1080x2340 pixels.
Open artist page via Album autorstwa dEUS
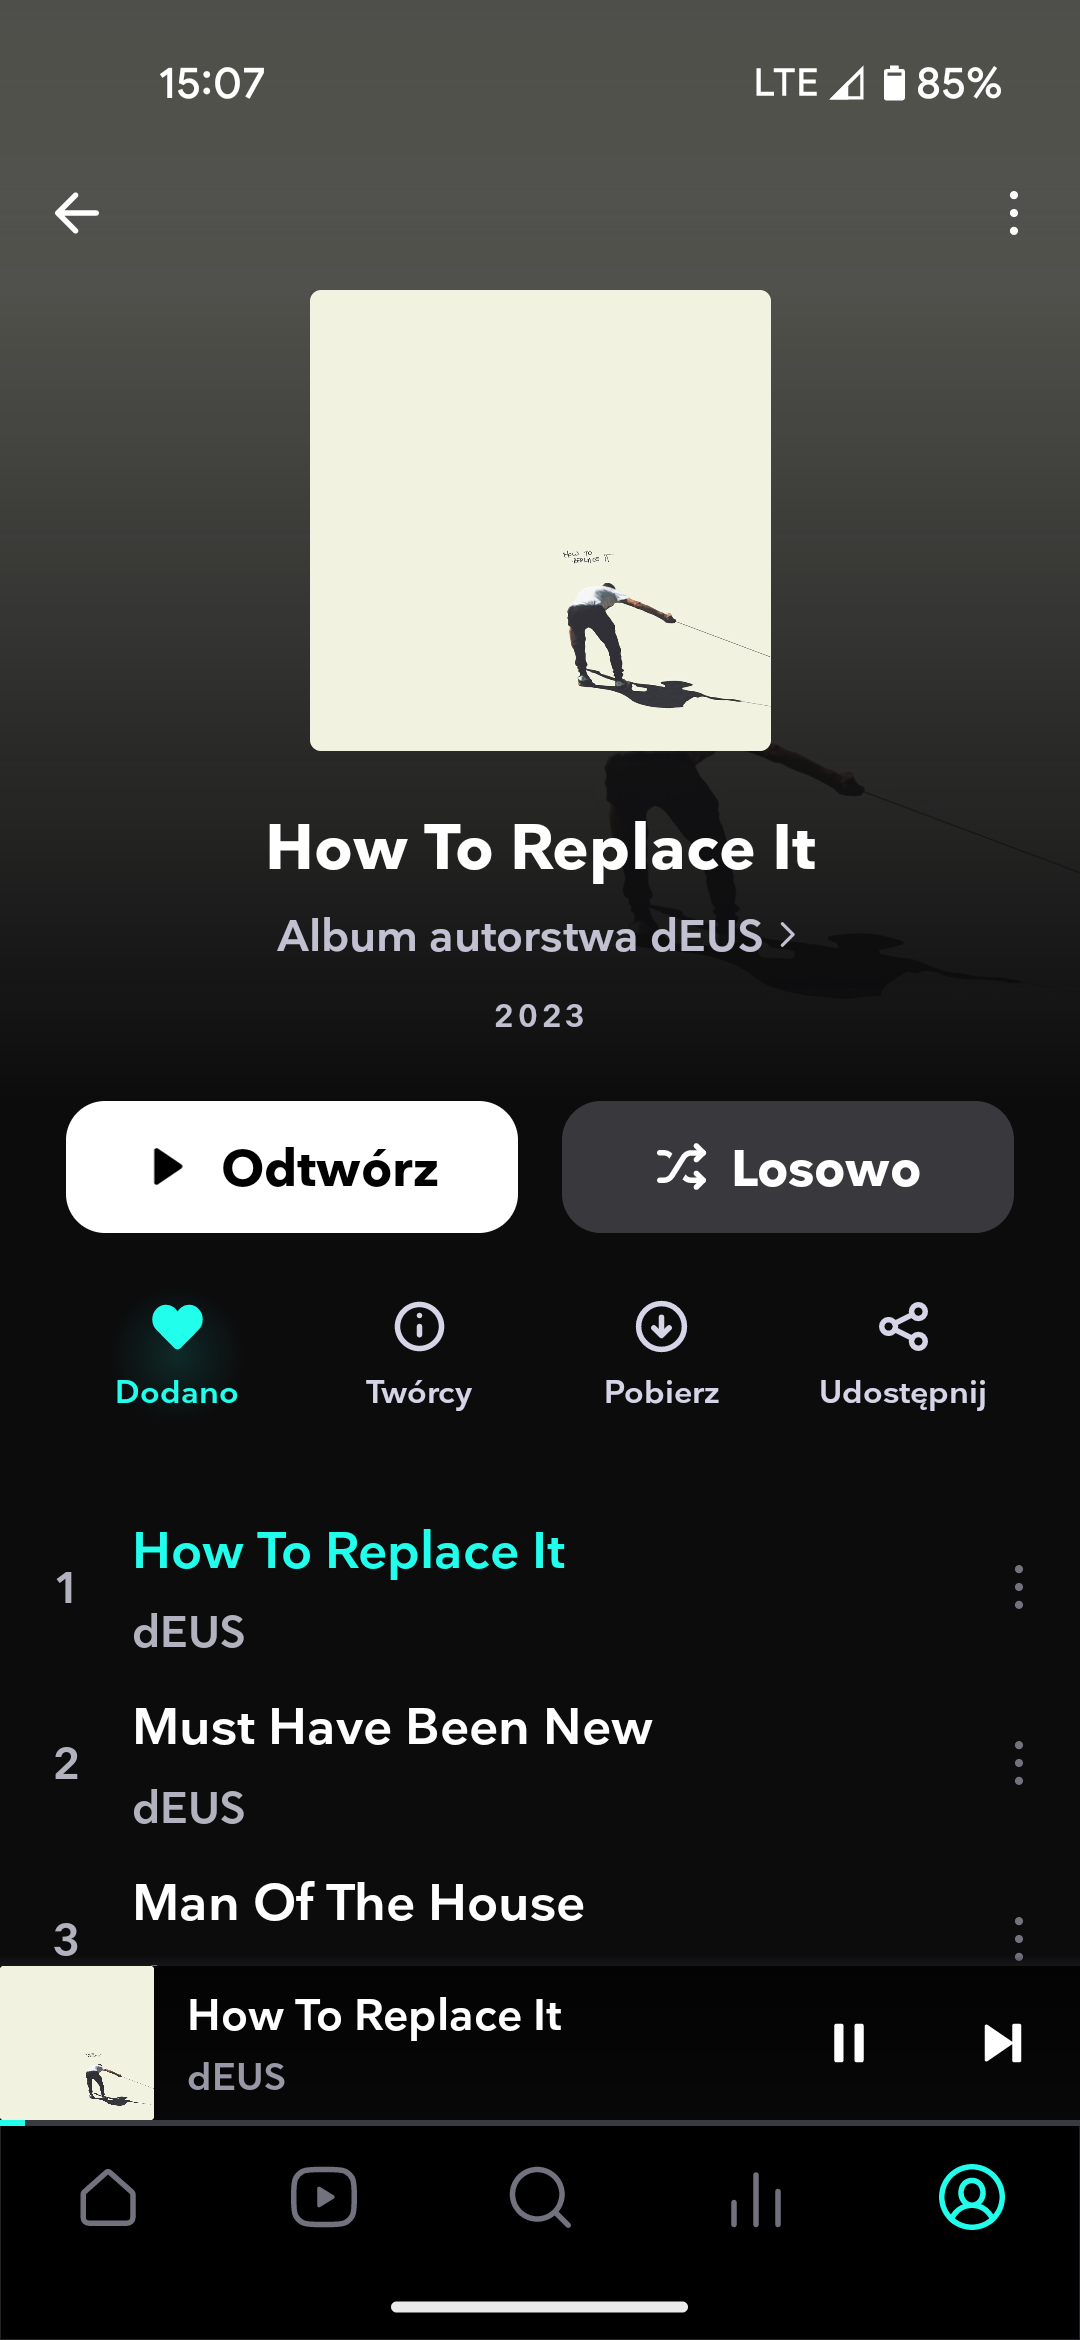(537, 937)
